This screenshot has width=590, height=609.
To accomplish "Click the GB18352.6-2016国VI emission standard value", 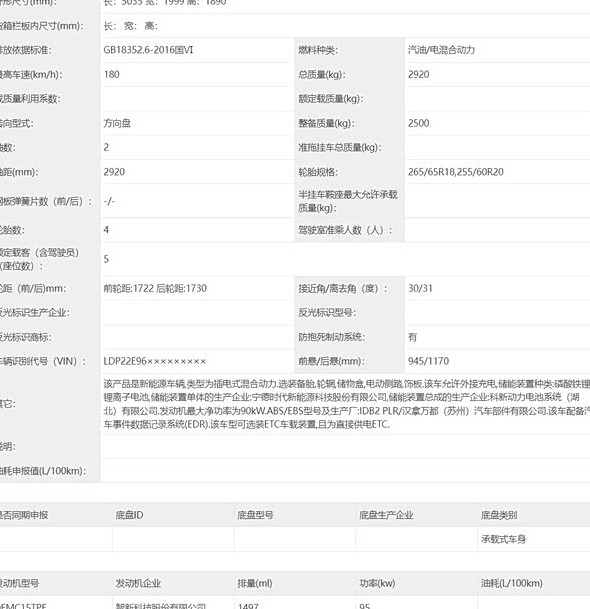I will click(148, 50).
